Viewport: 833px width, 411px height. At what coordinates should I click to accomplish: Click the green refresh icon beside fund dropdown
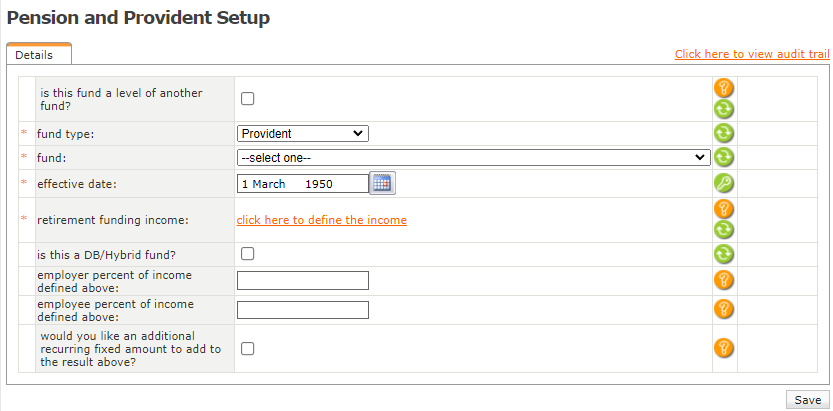coord(724,157)
